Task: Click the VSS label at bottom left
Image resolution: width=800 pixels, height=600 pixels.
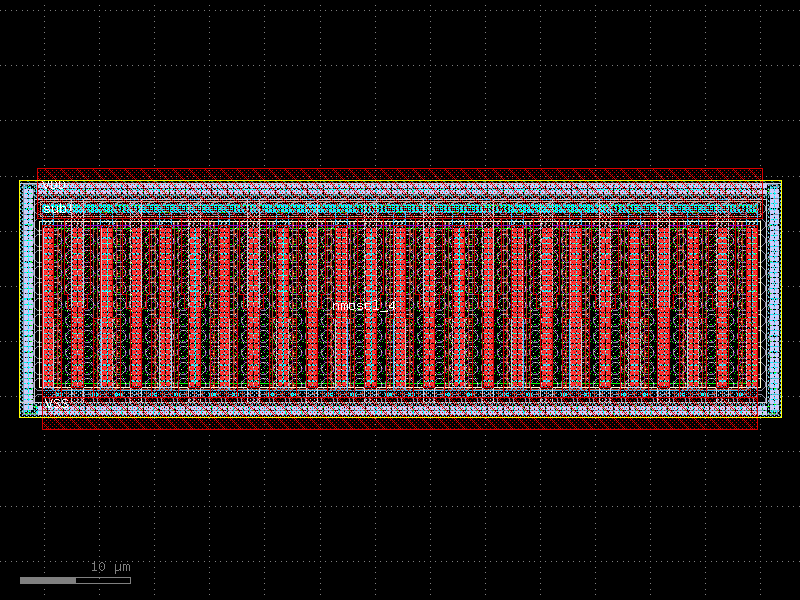Action: click(56, 403)
